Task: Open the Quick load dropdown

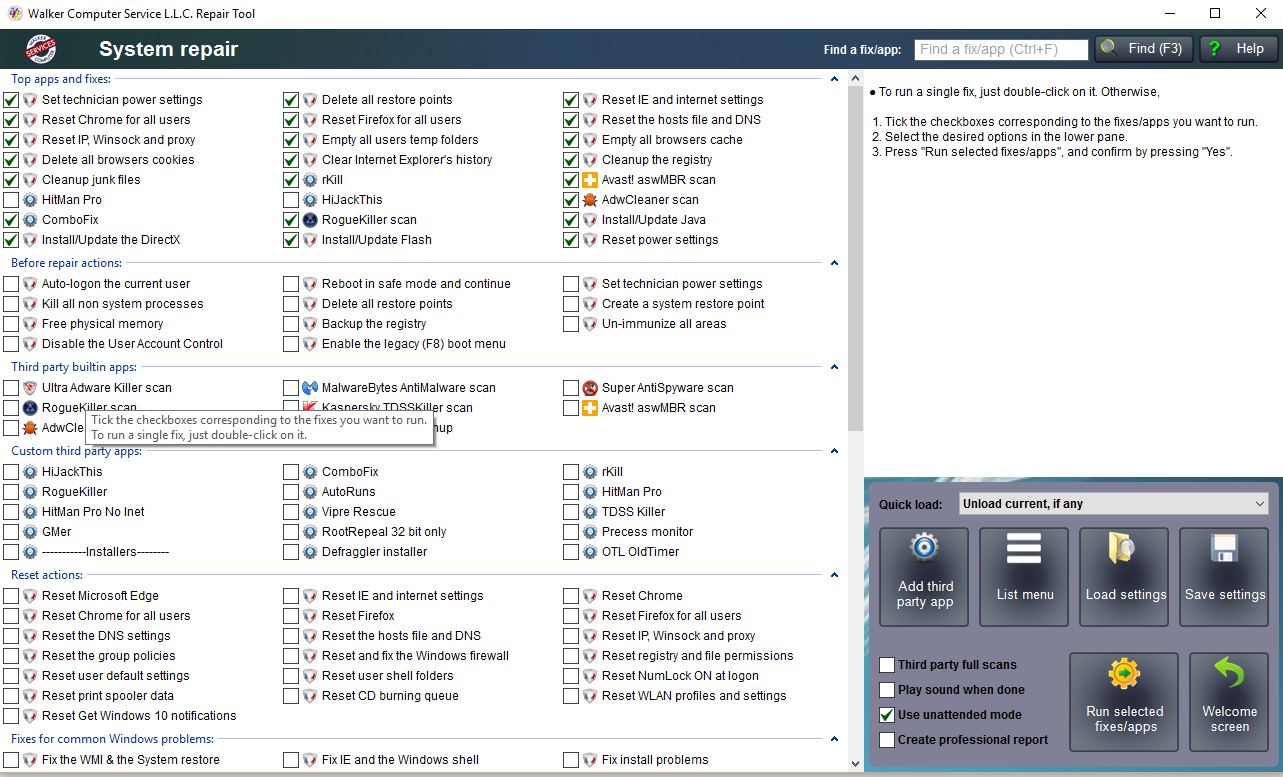Action: click(1113, 504)
